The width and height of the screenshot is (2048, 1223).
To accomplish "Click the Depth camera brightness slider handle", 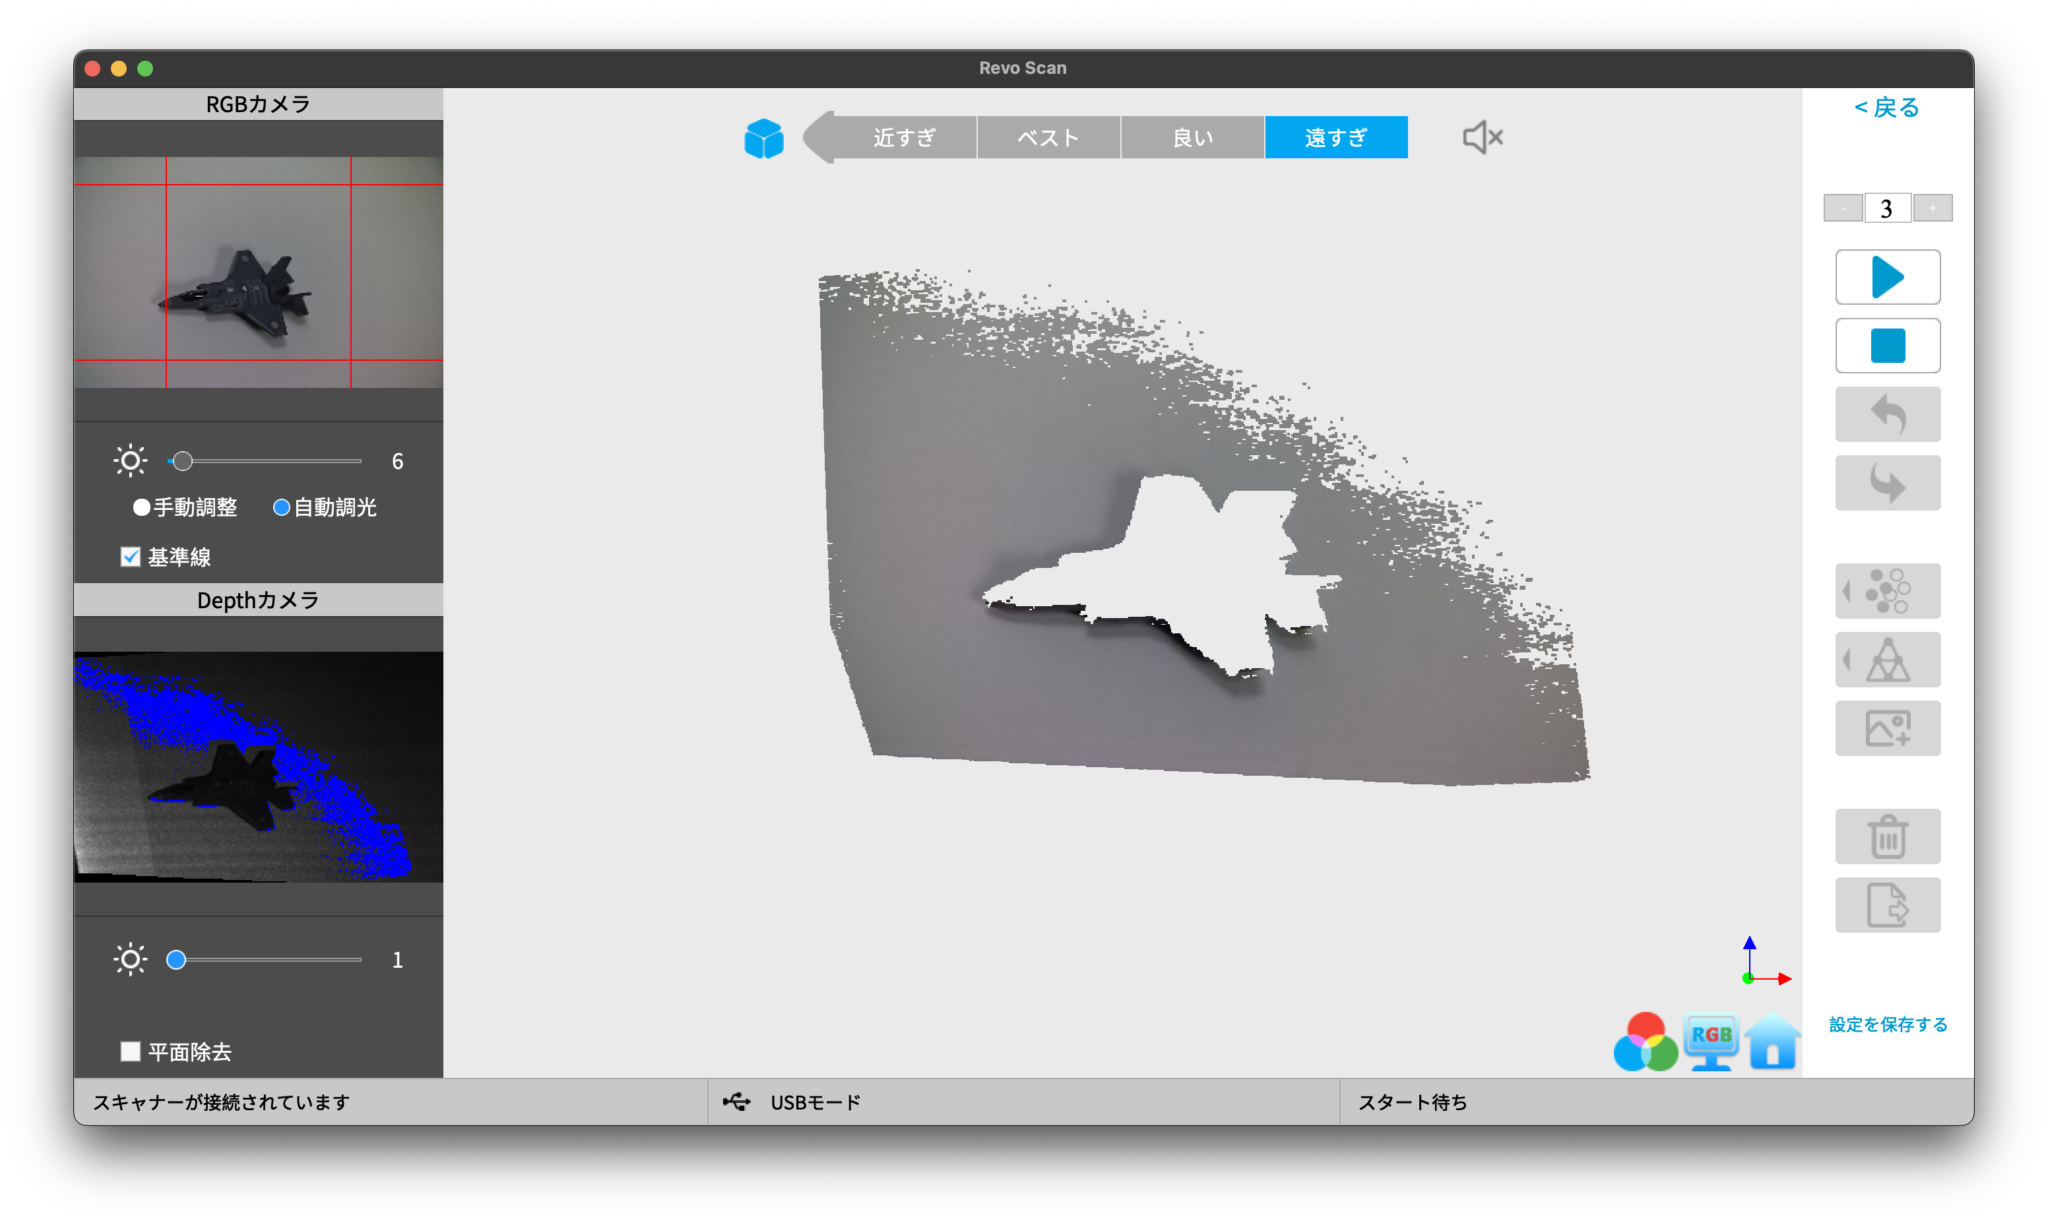I will [x=176, y=960].
